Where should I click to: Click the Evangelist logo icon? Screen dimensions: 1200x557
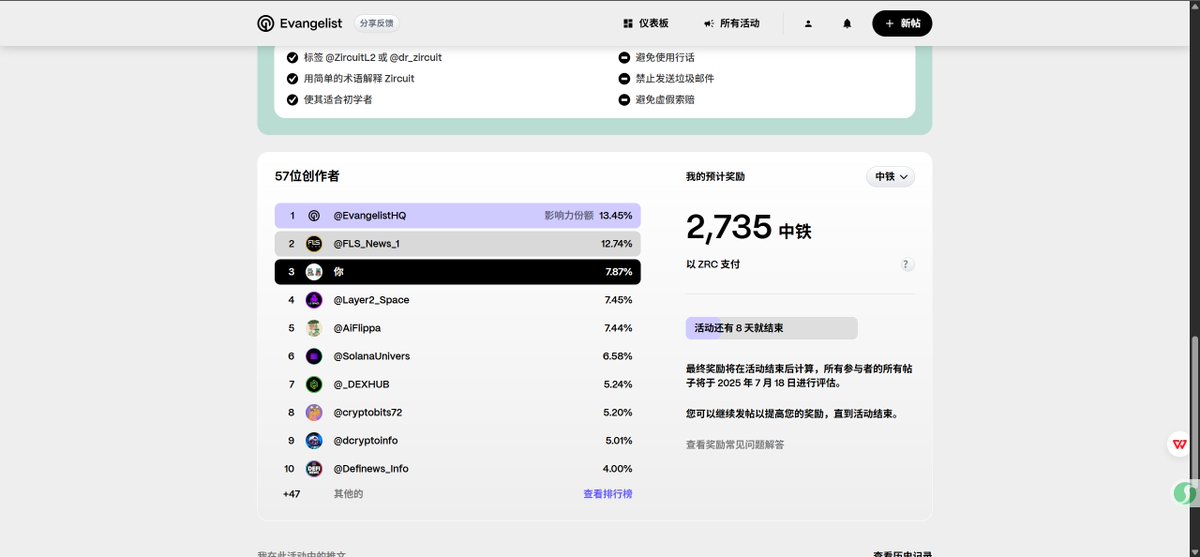265,23
